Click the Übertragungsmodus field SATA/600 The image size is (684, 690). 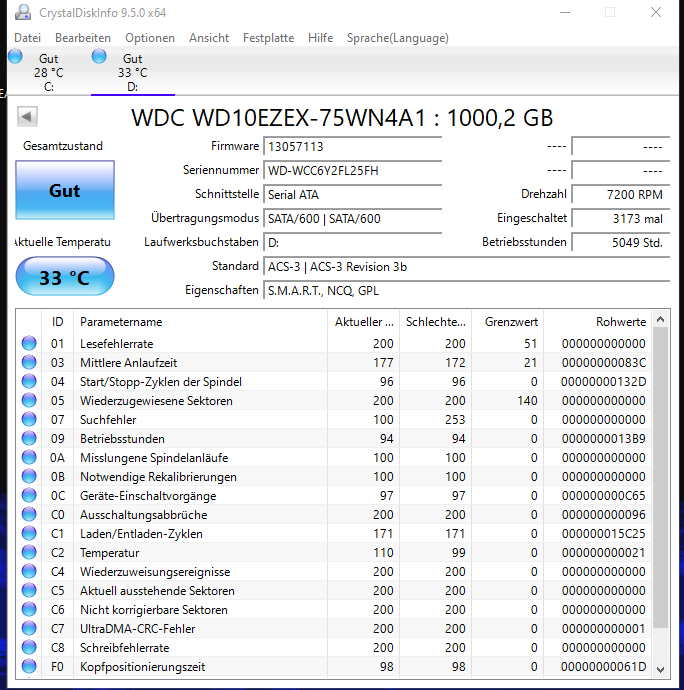pos(353,218)
